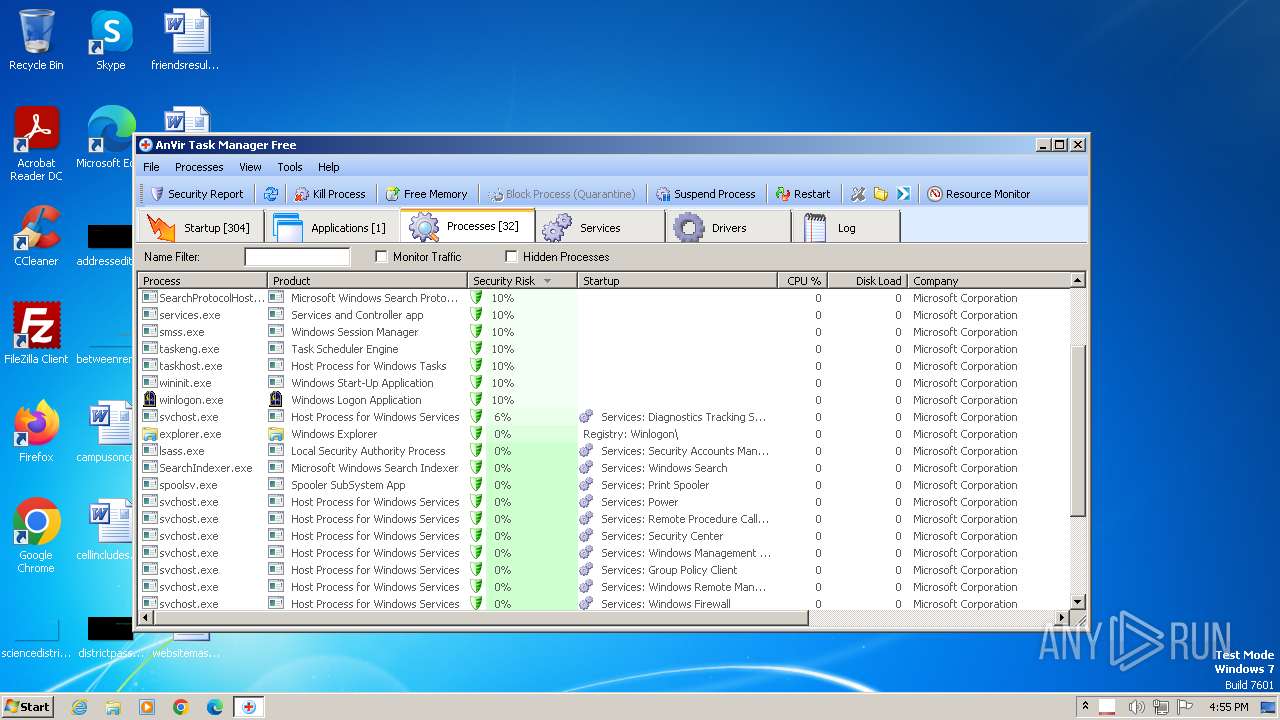Select the taskeng.exe process row
This screenshot has height=720, width=1280.
(604, 349)
